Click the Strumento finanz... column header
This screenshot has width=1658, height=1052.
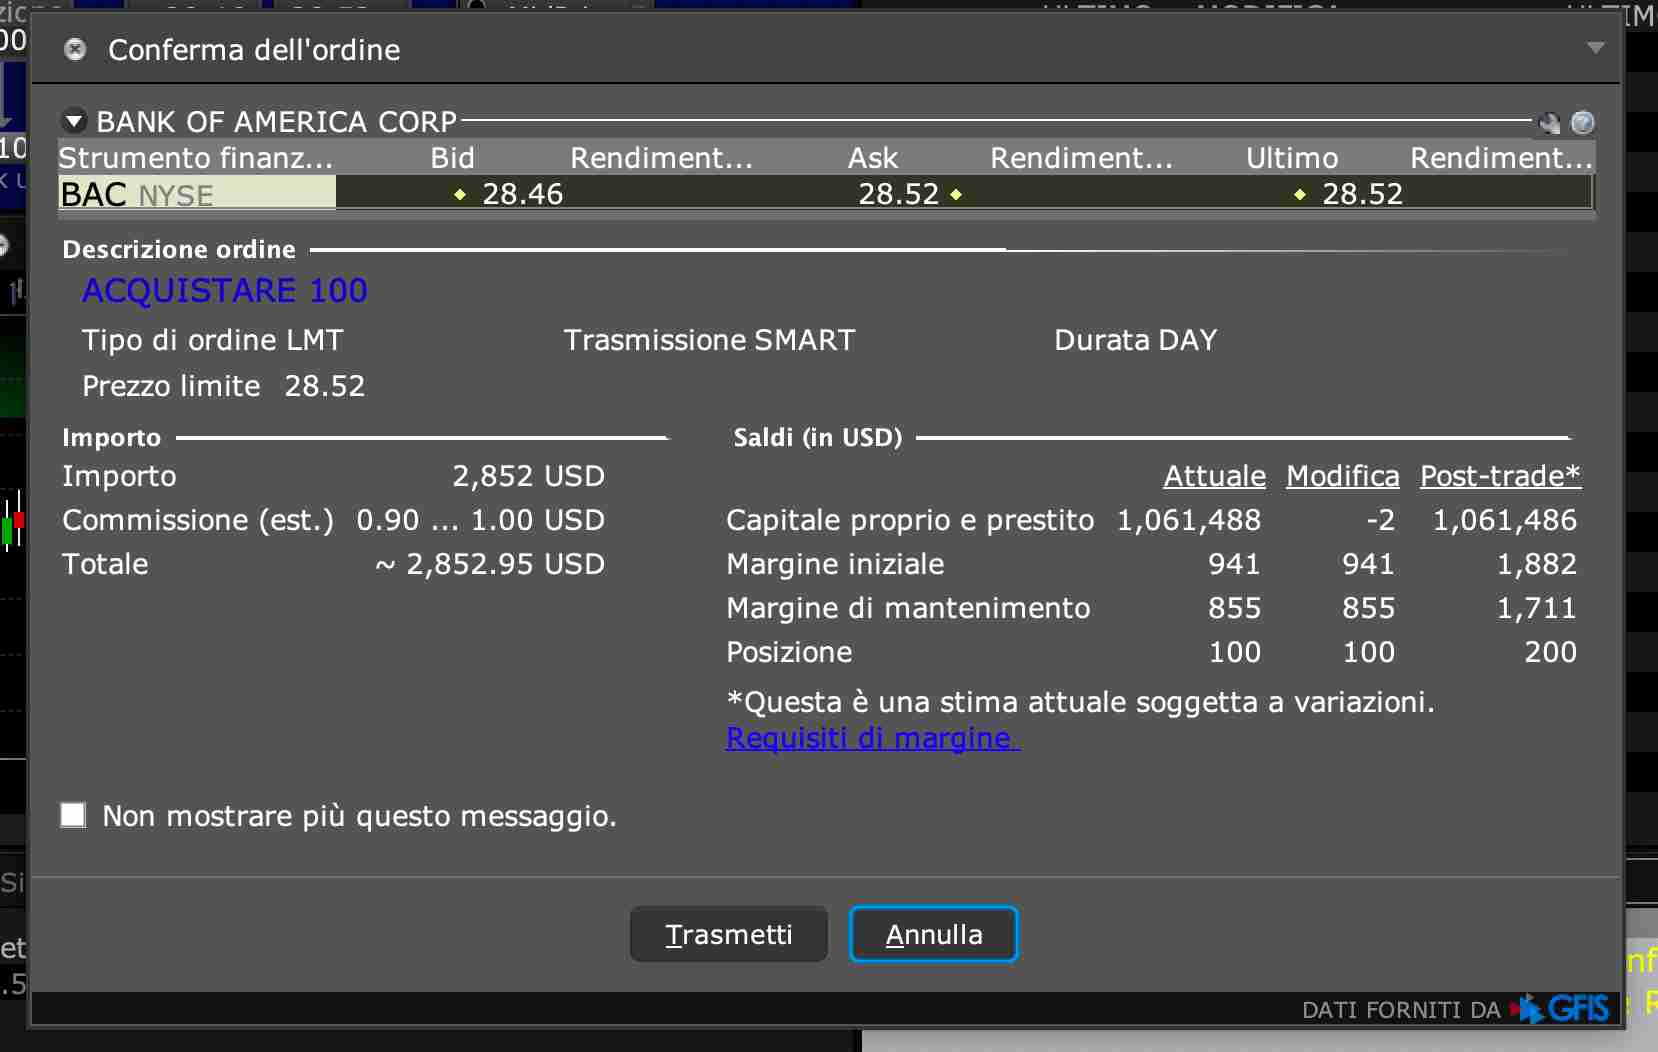point(196,158)
